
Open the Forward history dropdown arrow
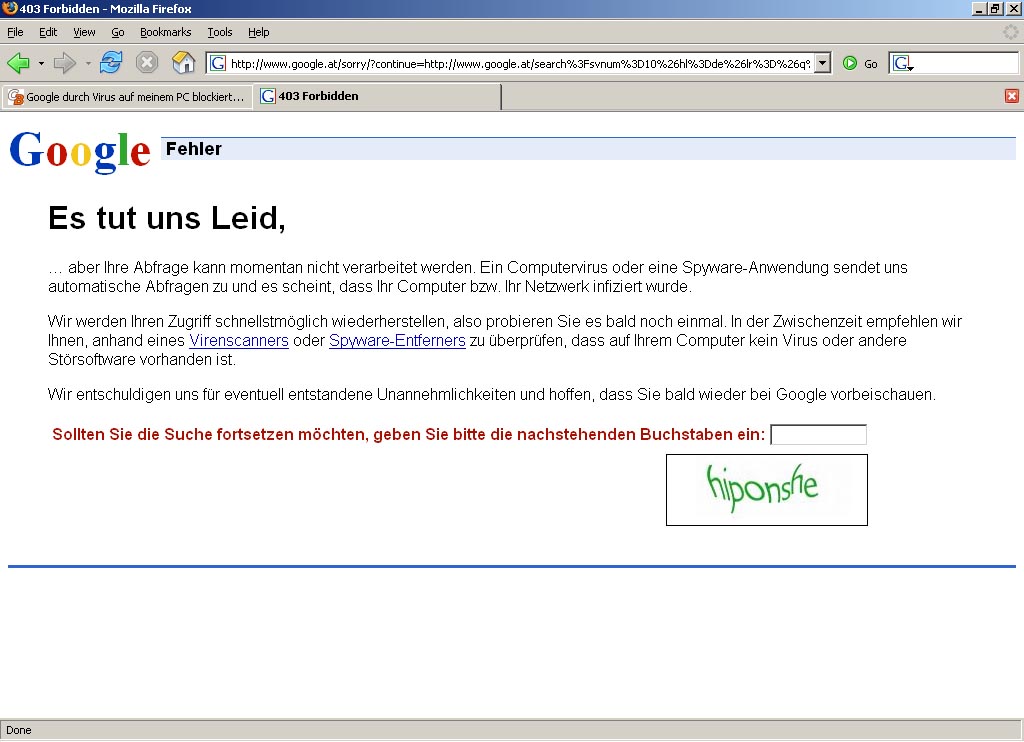[88, 63]
